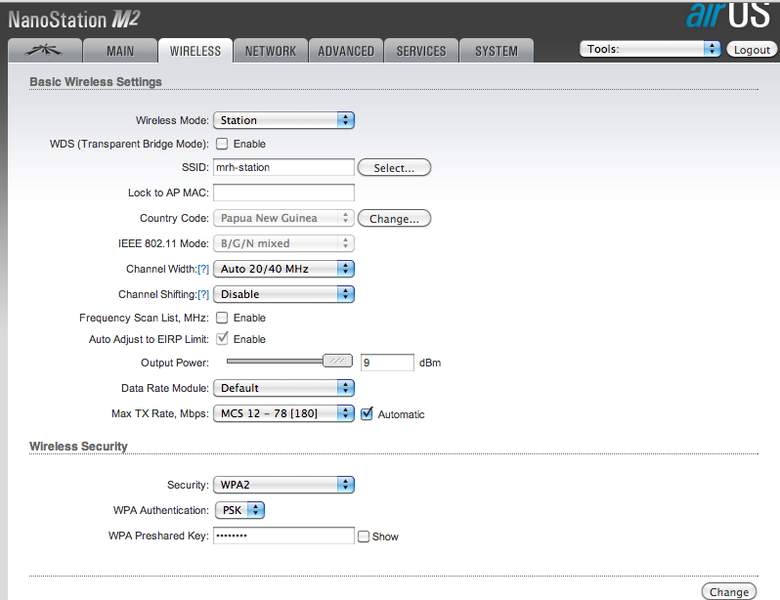This screenshot has width=780, height=600.
Task: Open the Data Rate Module dropdown
Action: click(x=284, y=388)
